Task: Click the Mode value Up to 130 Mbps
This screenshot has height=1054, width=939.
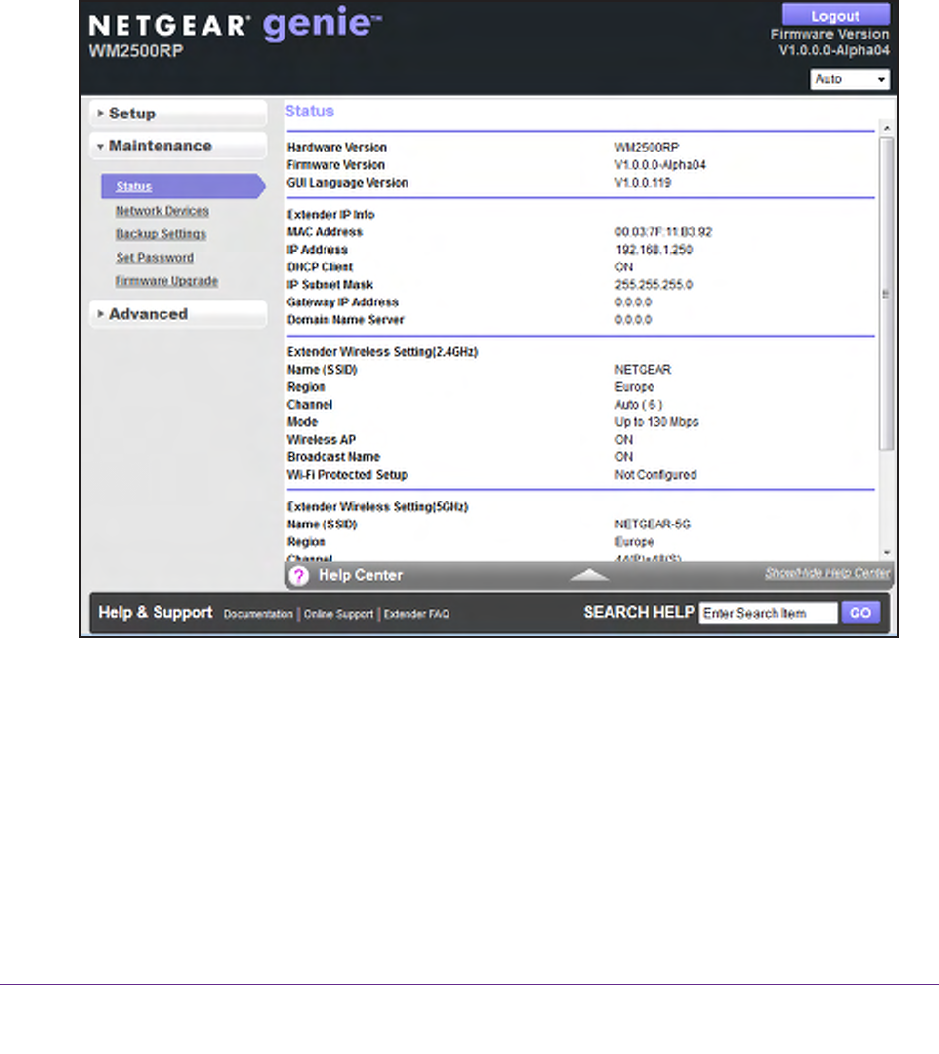Action: click(656, 422)
